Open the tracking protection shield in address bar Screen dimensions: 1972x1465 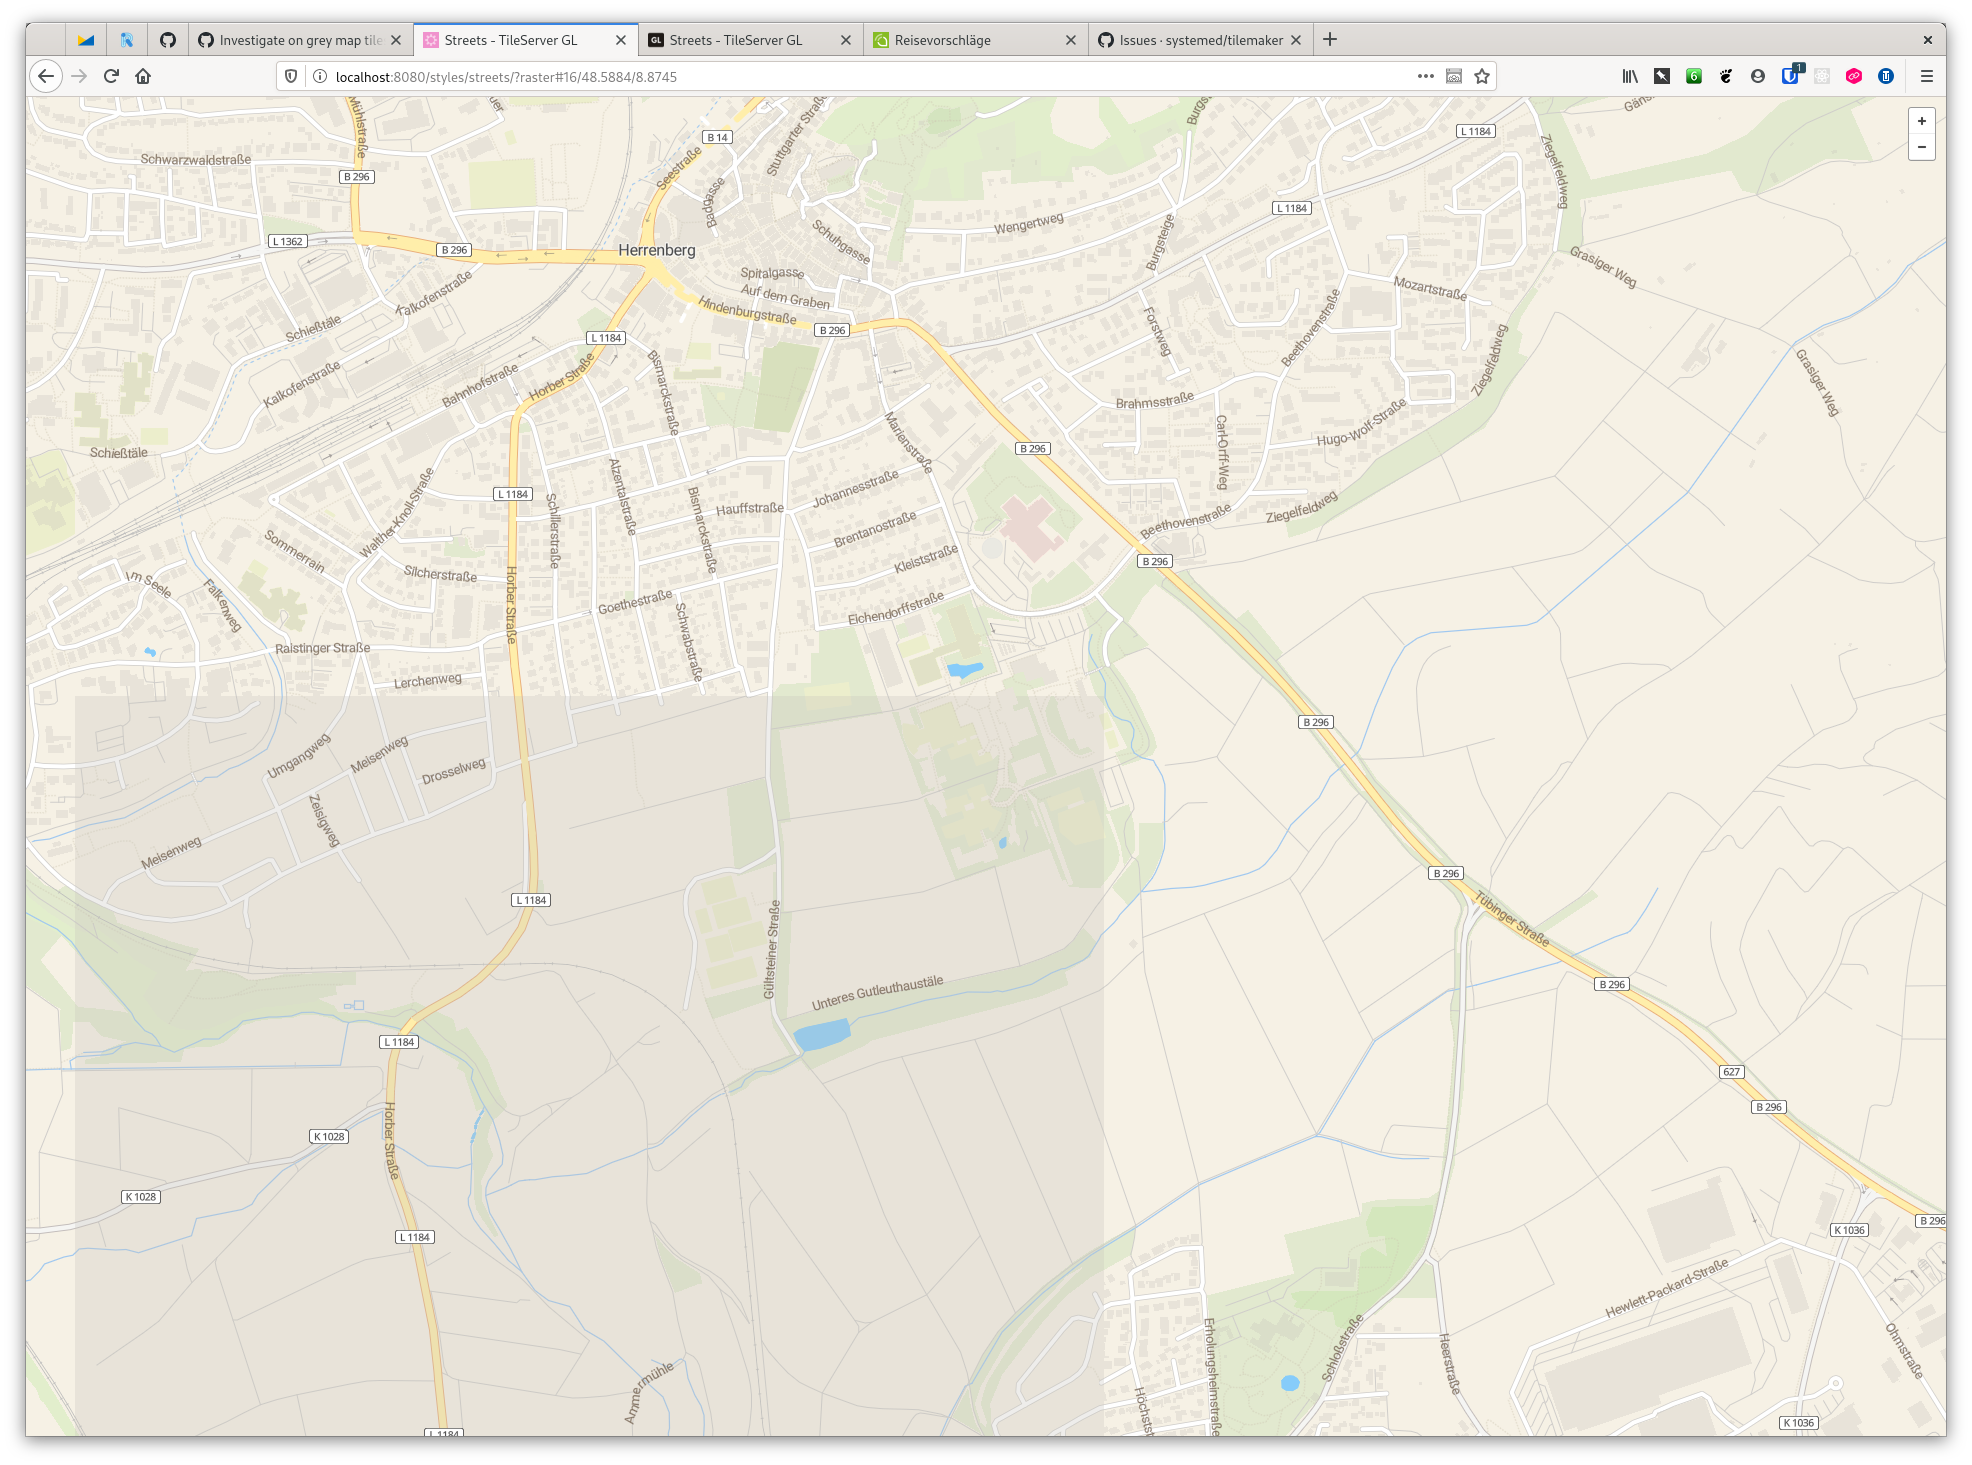291,76
